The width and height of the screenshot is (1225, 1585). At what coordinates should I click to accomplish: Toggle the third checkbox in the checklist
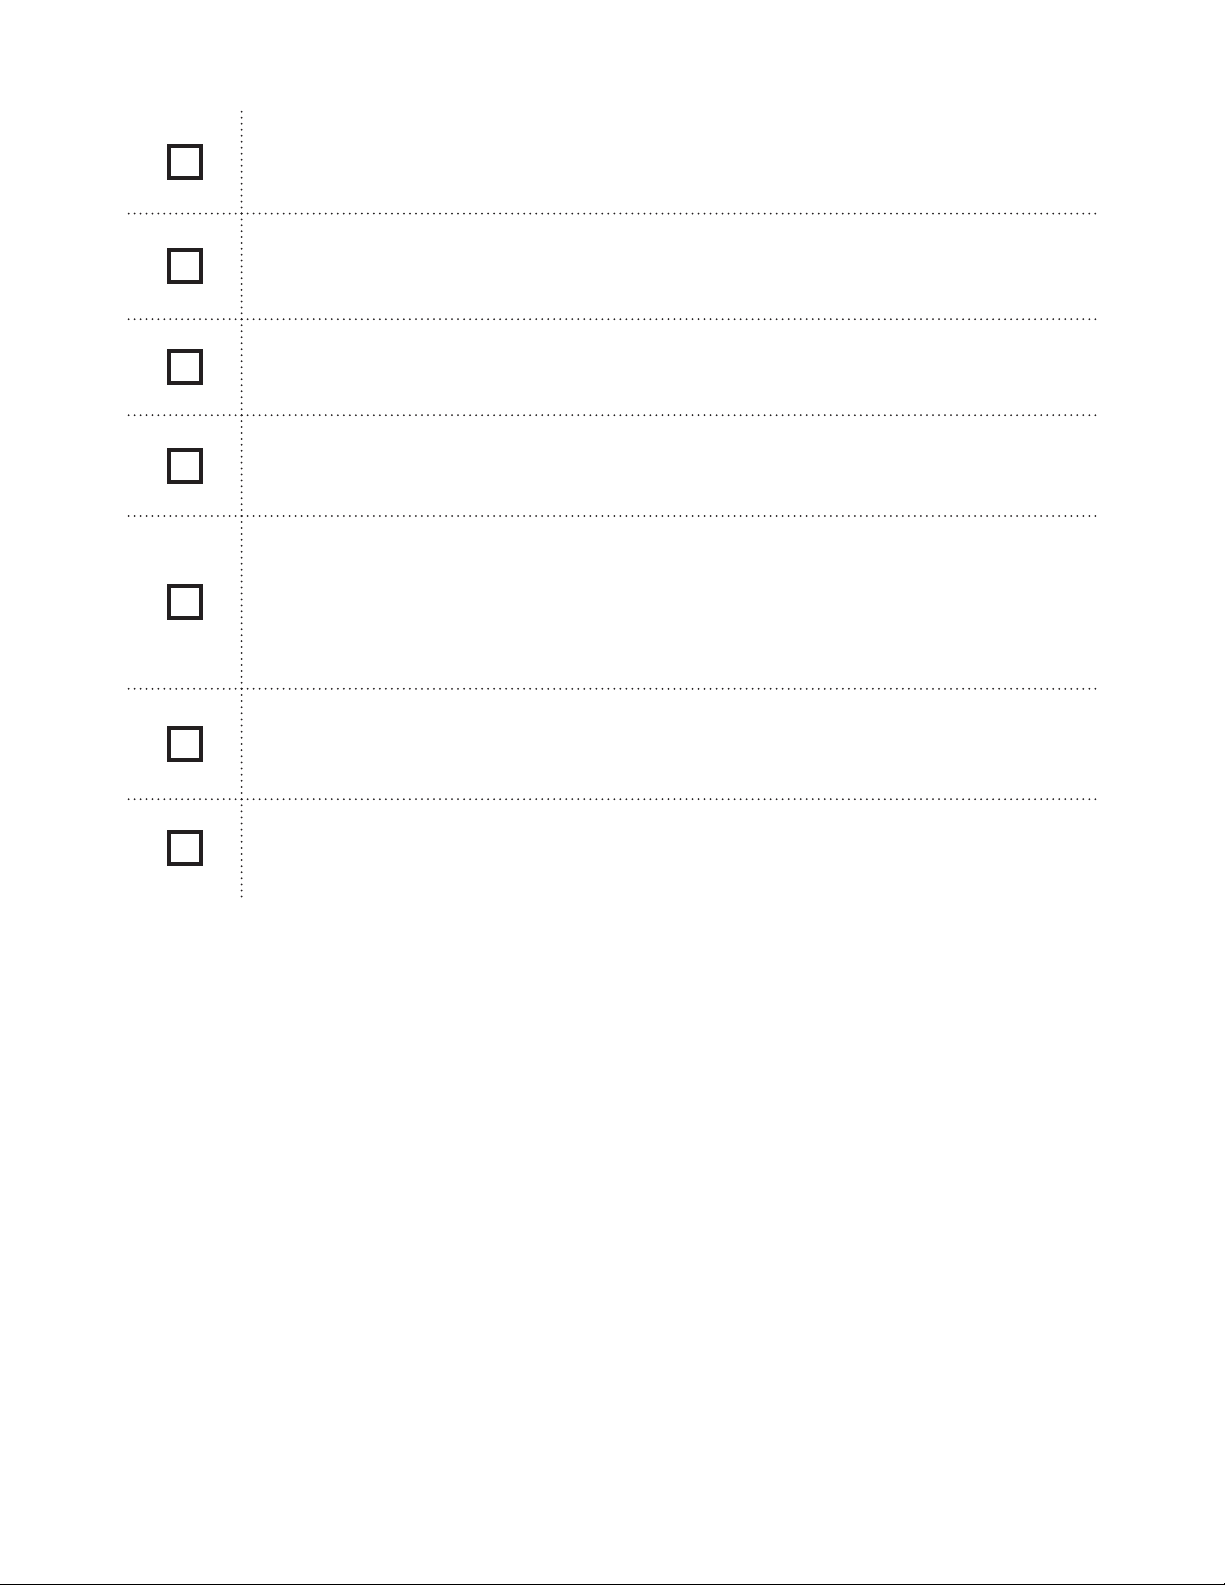tap(185, 367)
